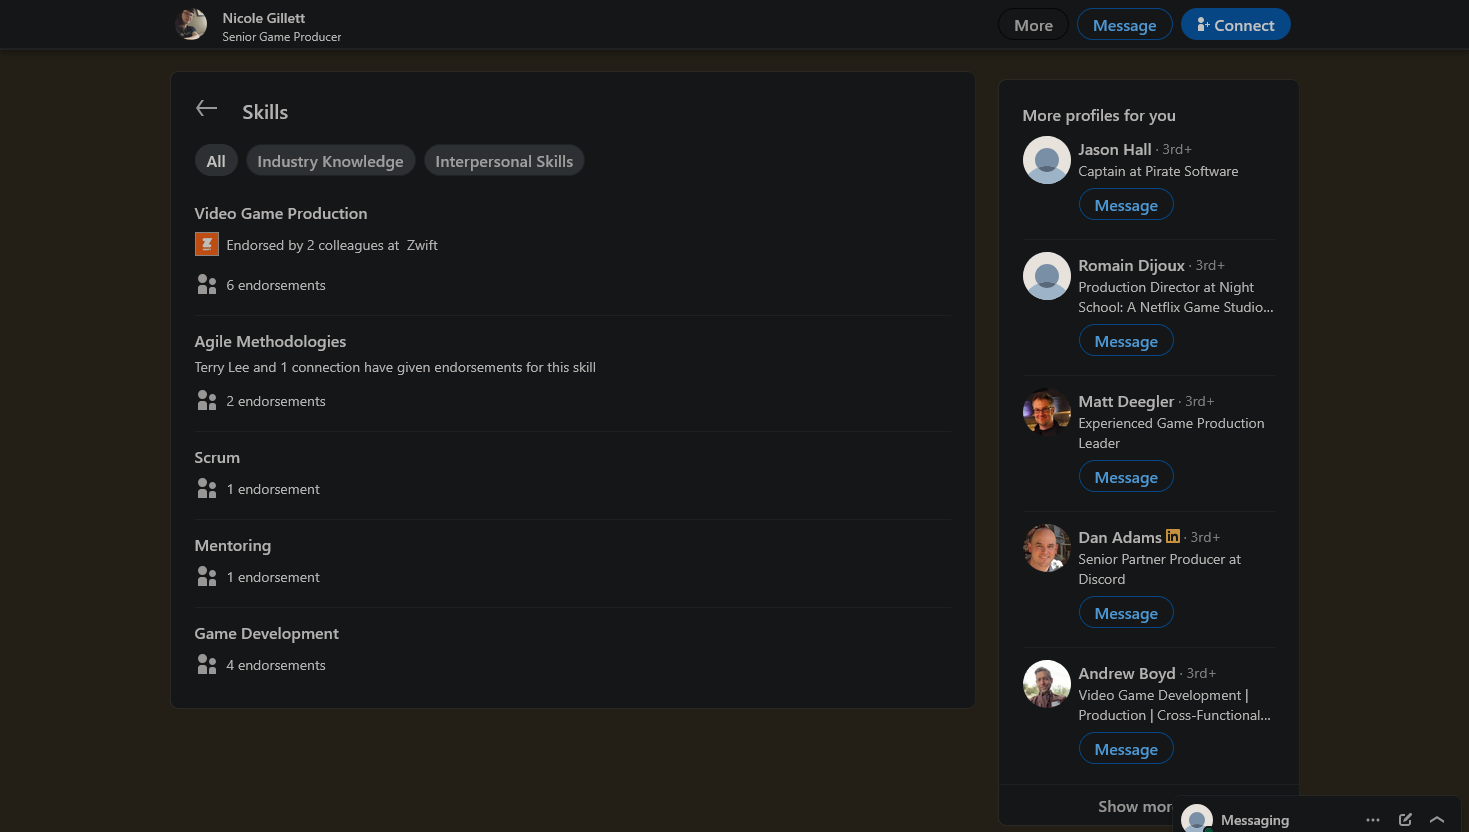The width and height of the screenshot is (1469, 832).
Task: Click endorsers icon under Scrum
Action: coord(207,489)
